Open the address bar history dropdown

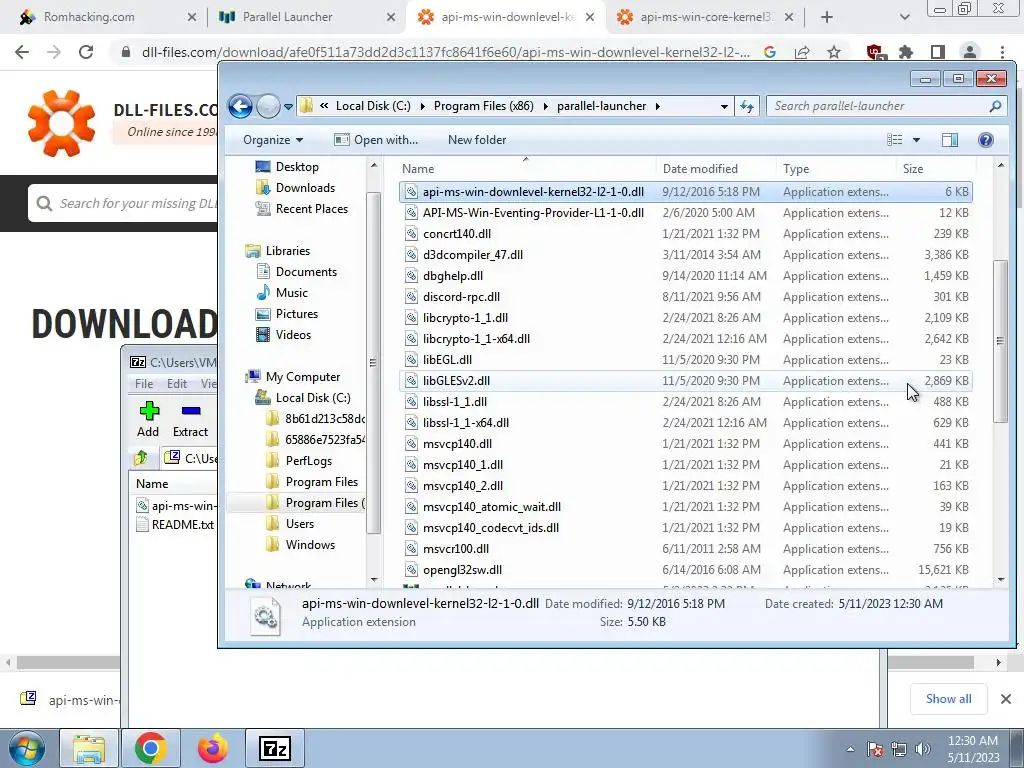(724, 106)
